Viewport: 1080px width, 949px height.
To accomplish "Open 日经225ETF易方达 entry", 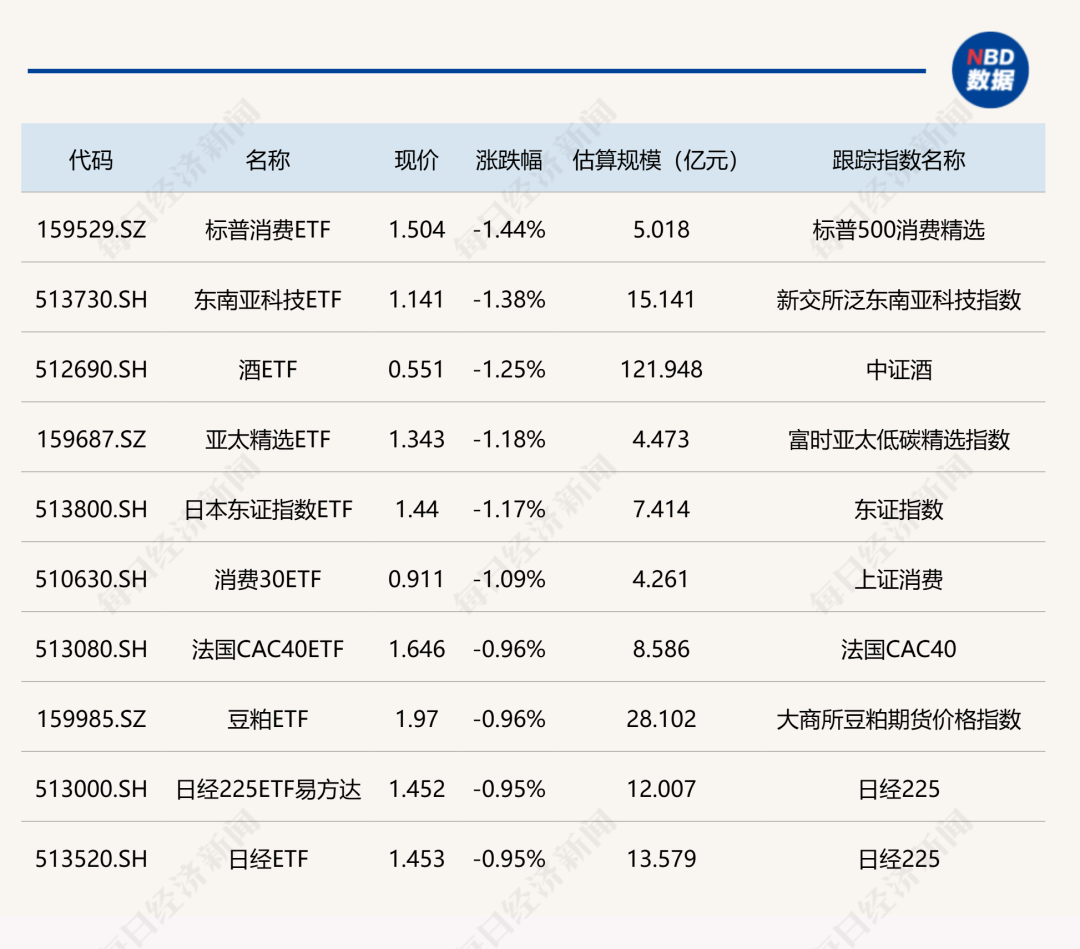I will click(x=267, y=790).
